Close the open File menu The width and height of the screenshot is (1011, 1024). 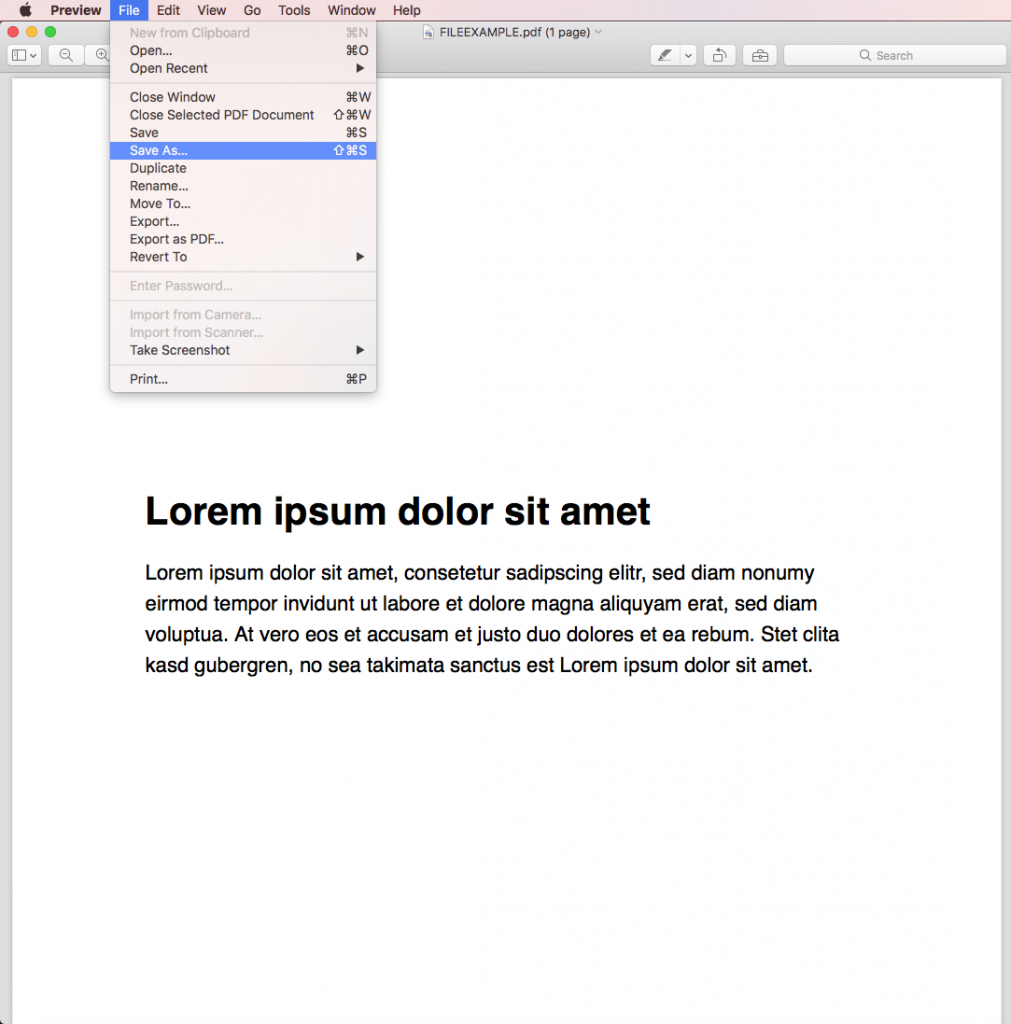(129, 10)
